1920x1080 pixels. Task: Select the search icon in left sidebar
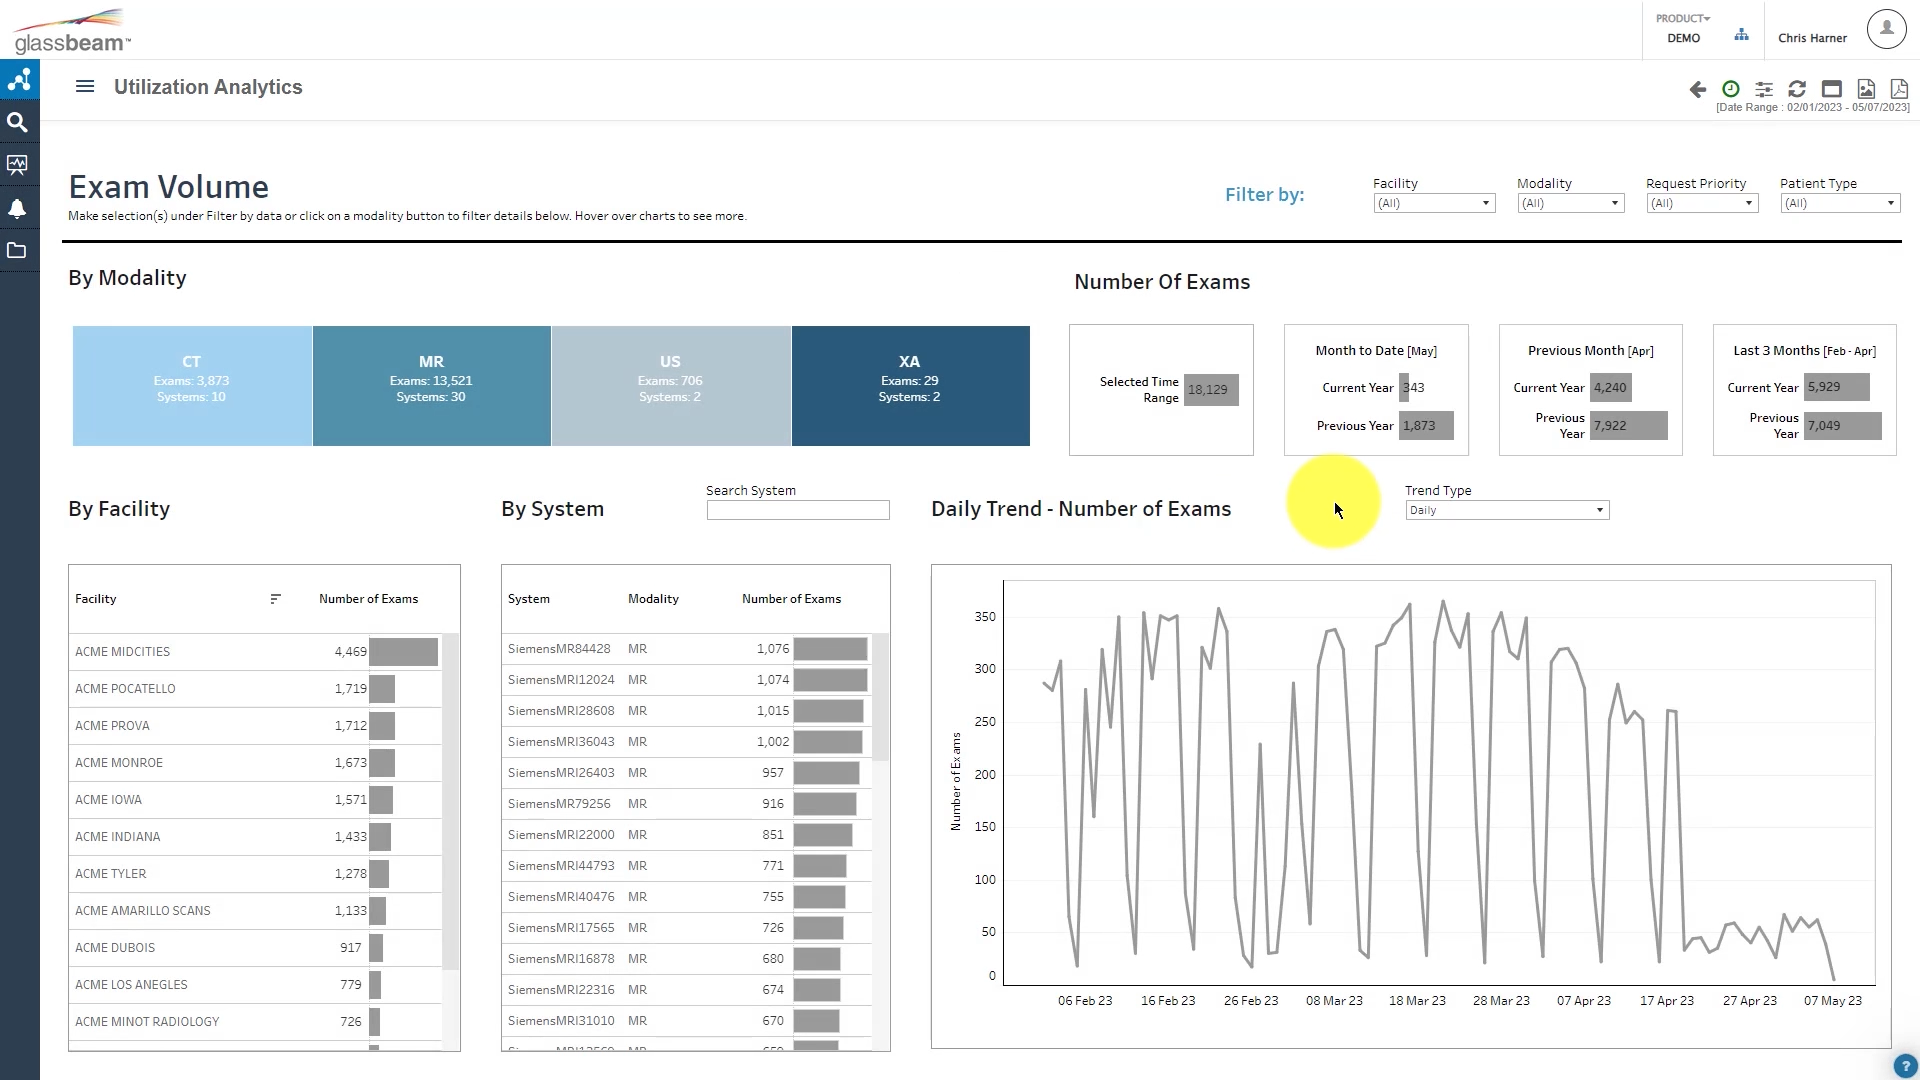click(18, 122)
